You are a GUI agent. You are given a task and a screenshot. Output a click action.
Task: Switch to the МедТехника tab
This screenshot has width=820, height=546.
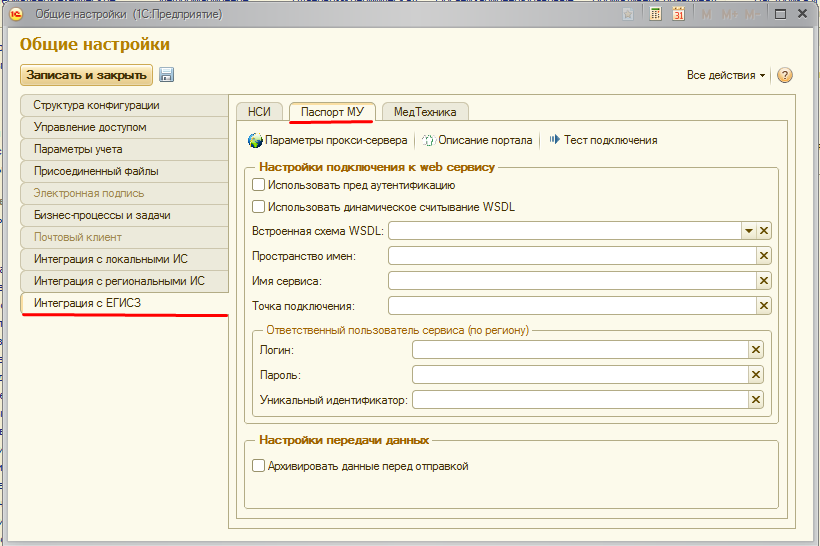[425, 112]
